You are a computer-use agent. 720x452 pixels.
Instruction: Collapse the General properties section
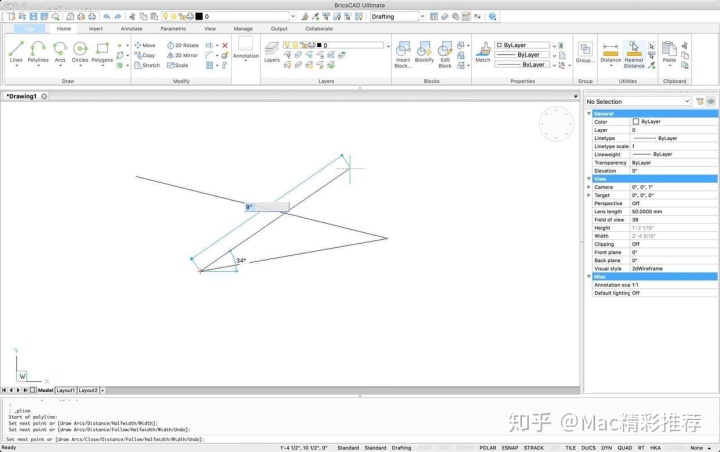589,113
